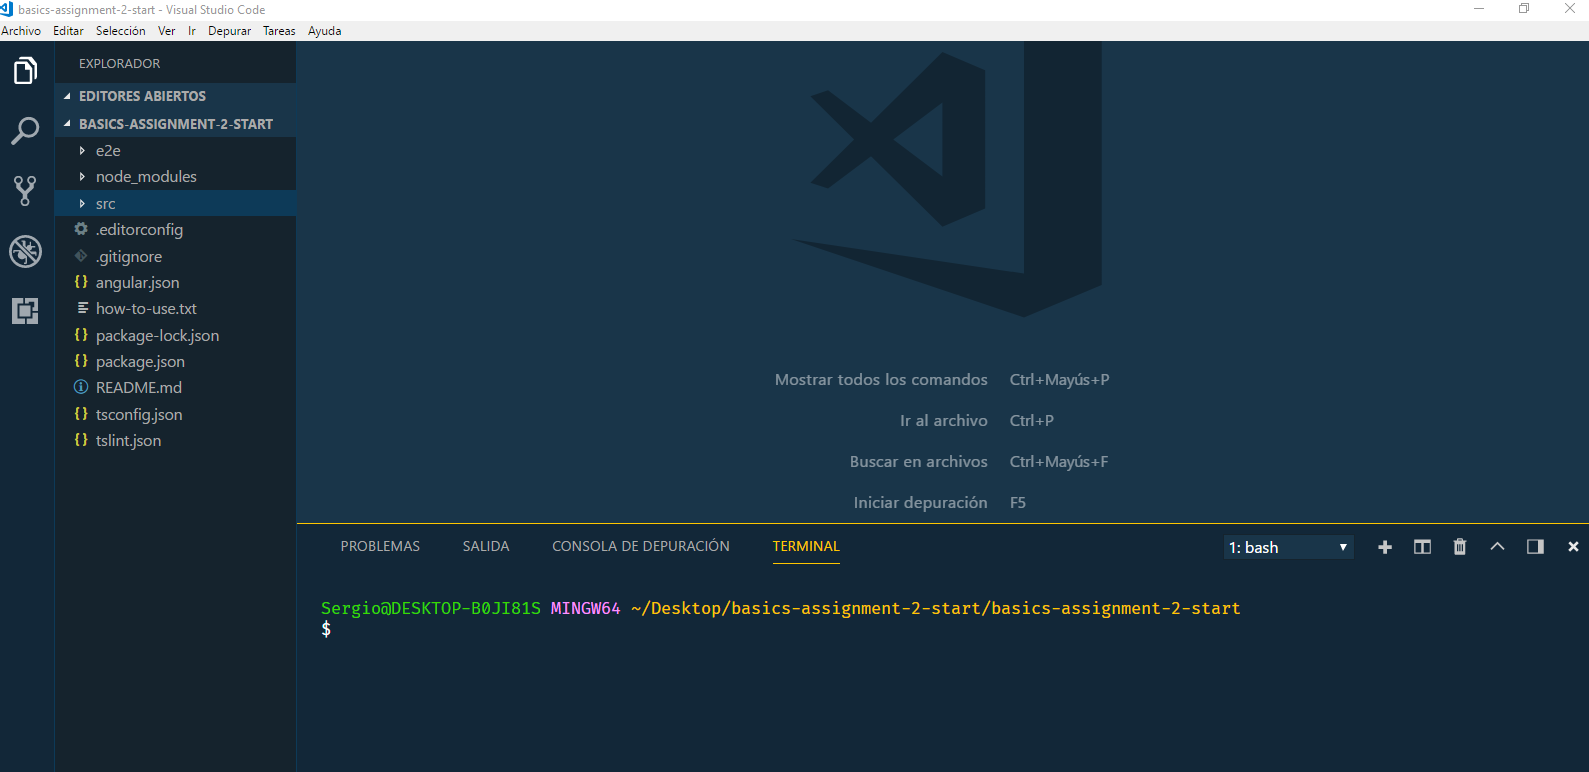Open the how-to-use.txt file

tap(146, 308)
